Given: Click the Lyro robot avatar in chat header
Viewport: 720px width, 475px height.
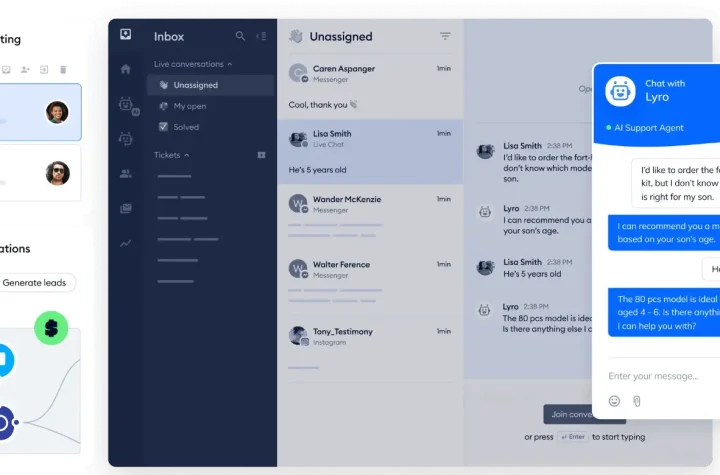Looking at the screenshot, I should pyautogui.click(x=621, y=91).
